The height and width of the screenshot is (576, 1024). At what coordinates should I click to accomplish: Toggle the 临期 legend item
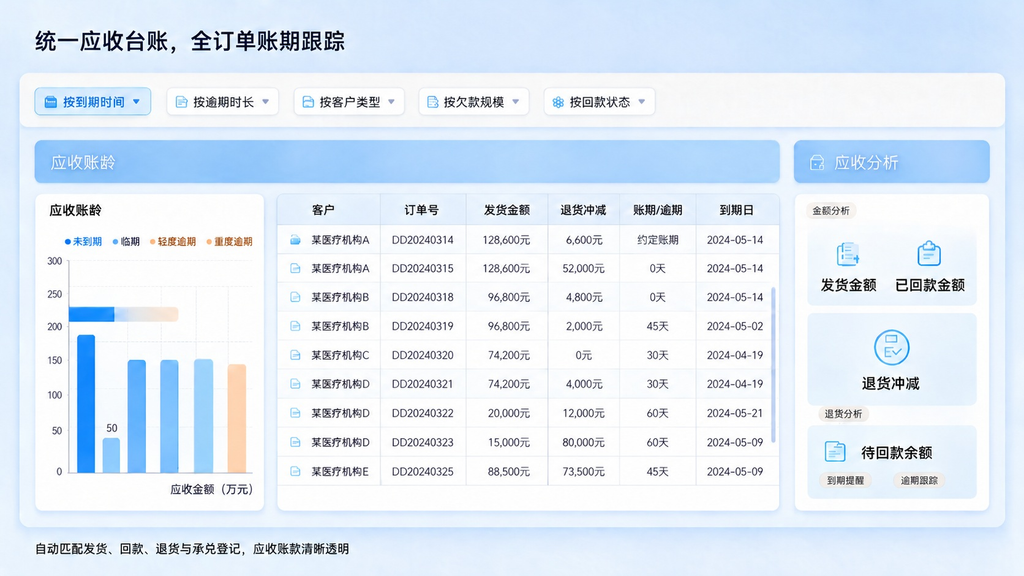pos(126,242)
